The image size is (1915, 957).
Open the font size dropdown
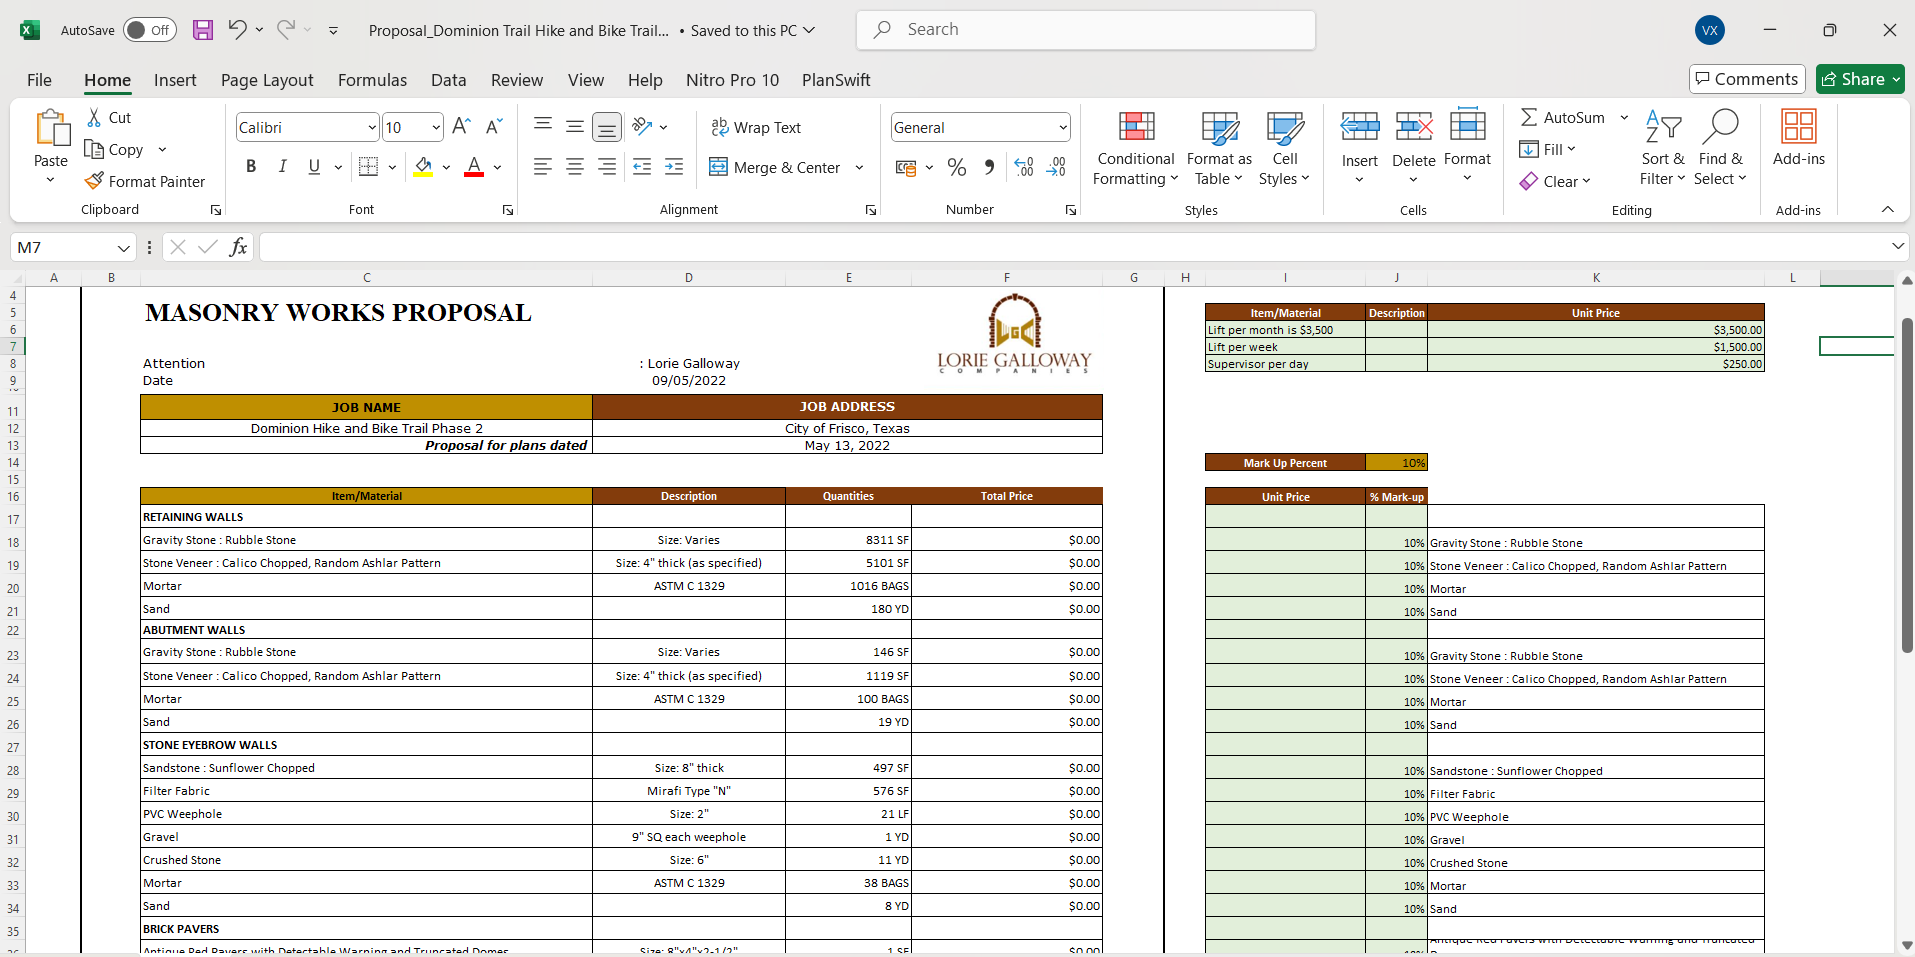click(x=436, y=127)
